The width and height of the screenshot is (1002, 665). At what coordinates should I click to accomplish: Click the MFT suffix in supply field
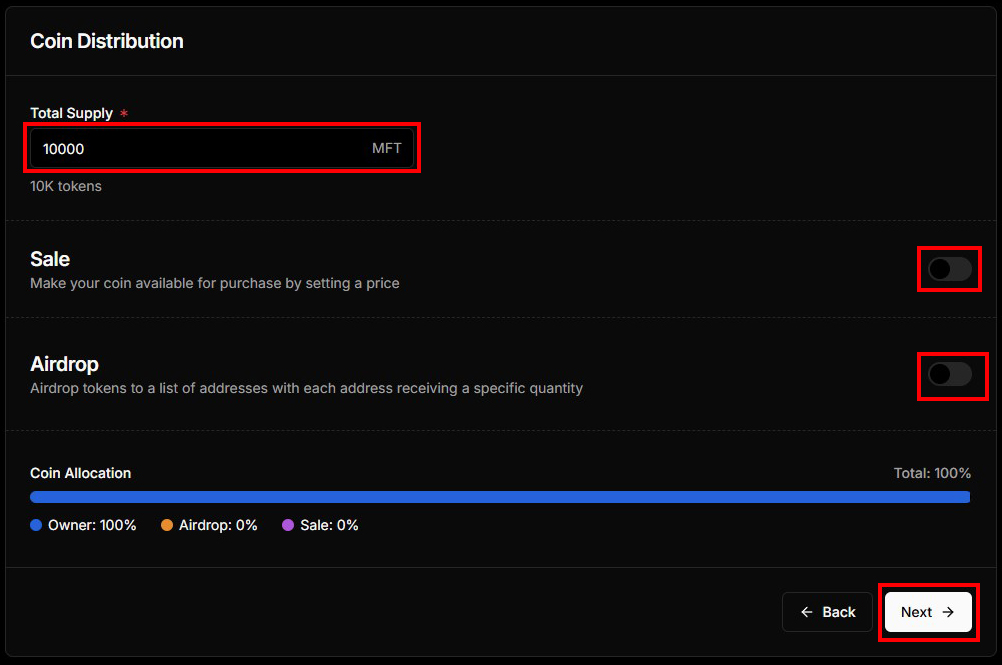pyautogui.click(x=386, y=148)
